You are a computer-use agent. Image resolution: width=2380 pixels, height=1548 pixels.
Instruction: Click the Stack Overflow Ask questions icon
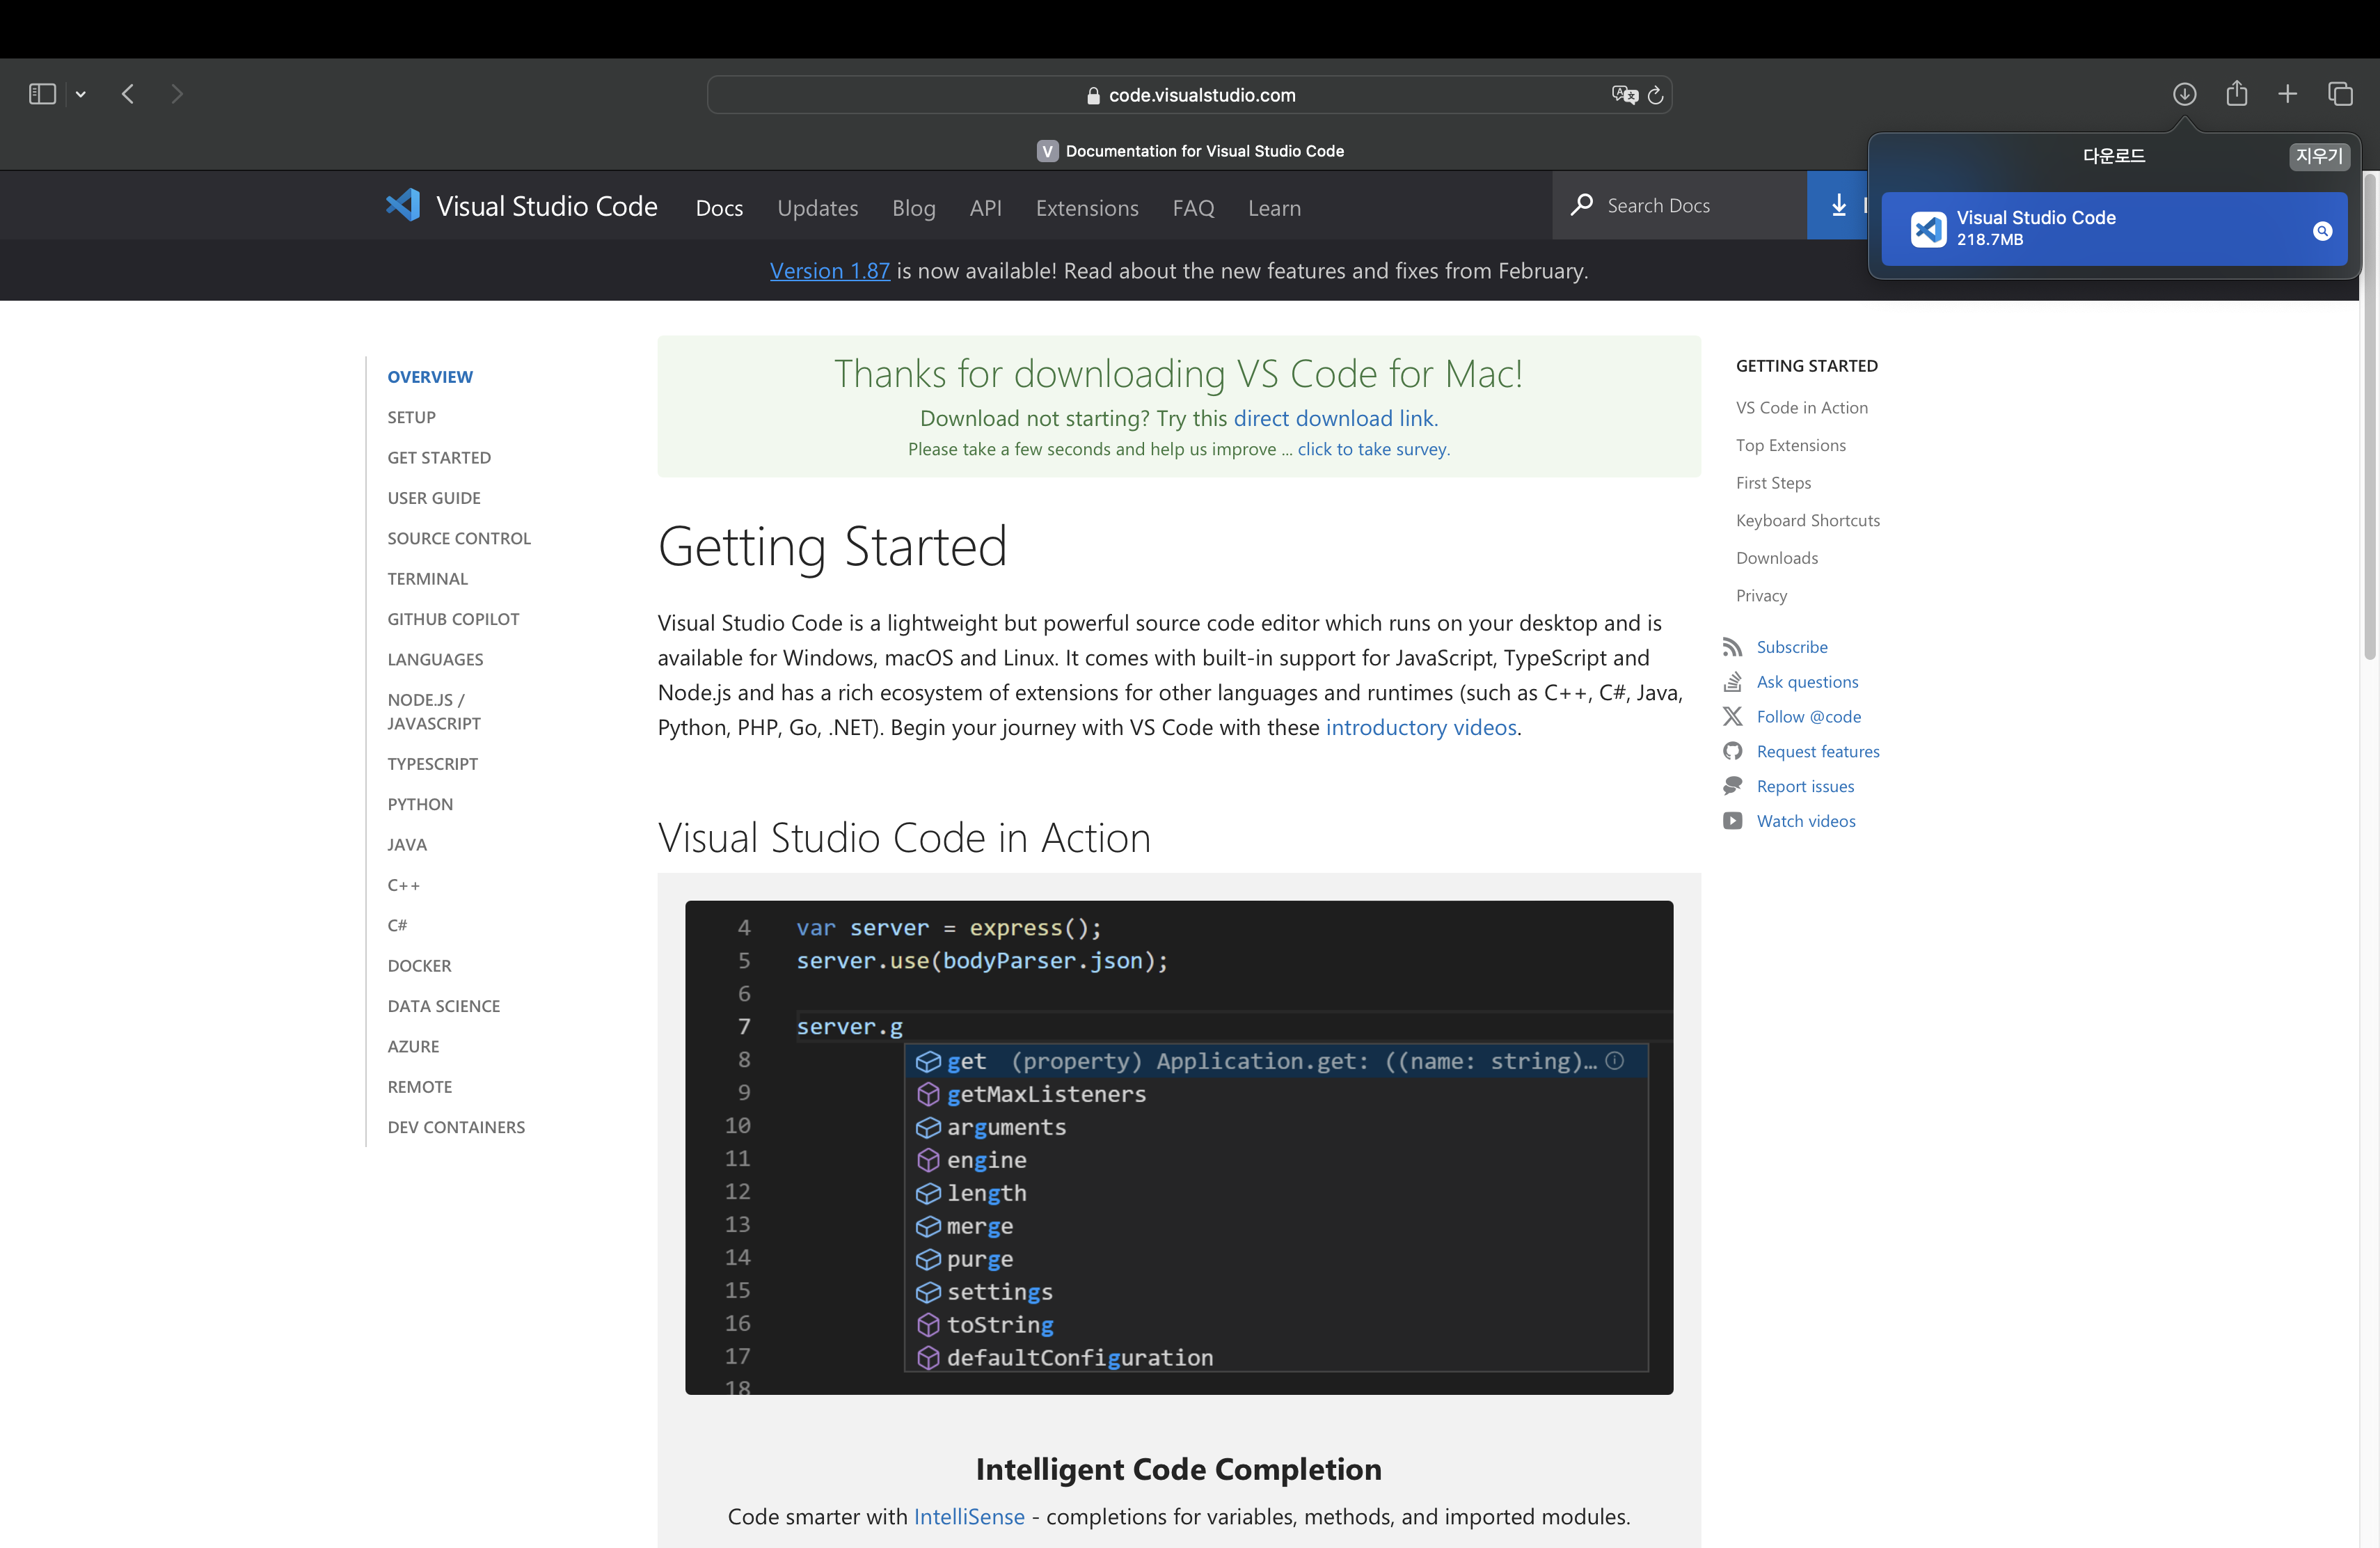click(1732, 682)
